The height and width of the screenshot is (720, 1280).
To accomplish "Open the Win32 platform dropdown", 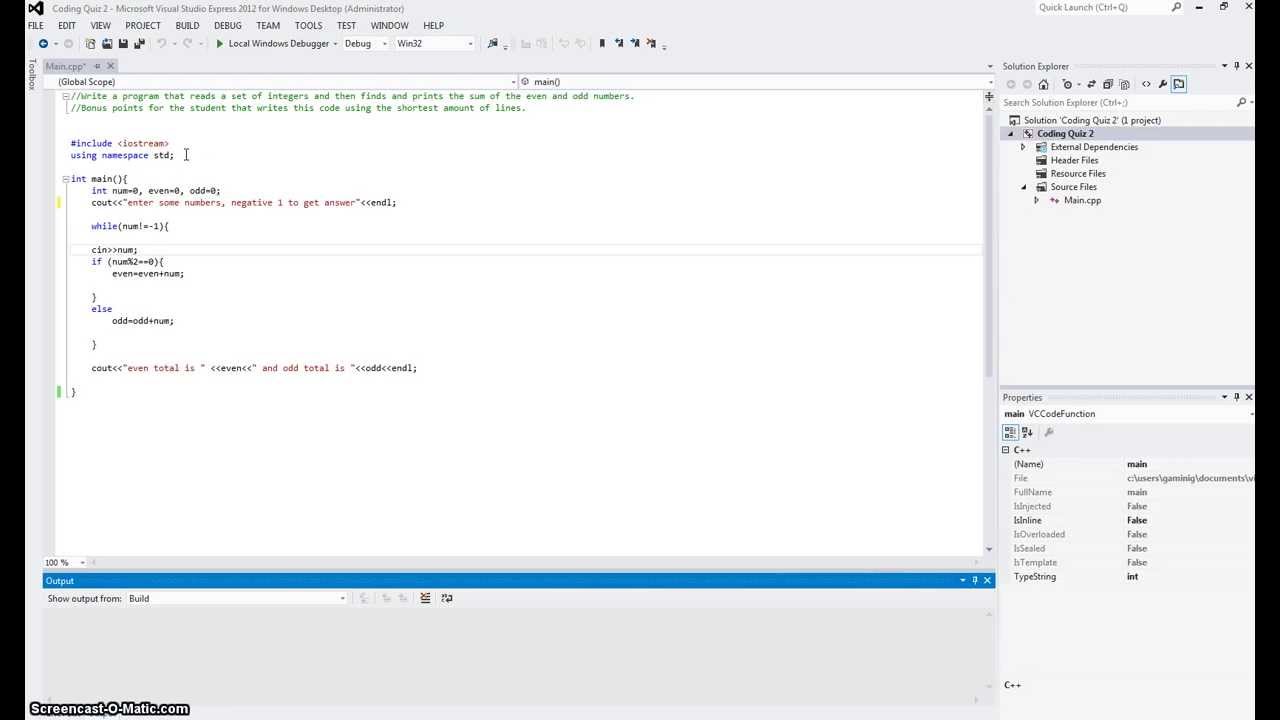I will (470, 44).
